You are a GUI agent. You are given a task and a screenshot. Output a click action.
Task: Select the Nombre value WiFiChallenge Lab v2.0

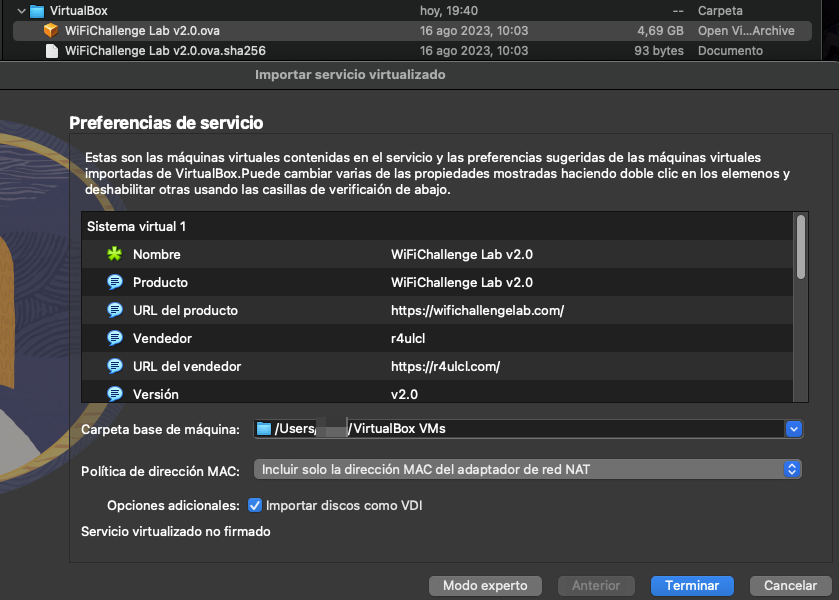[462, 254]
